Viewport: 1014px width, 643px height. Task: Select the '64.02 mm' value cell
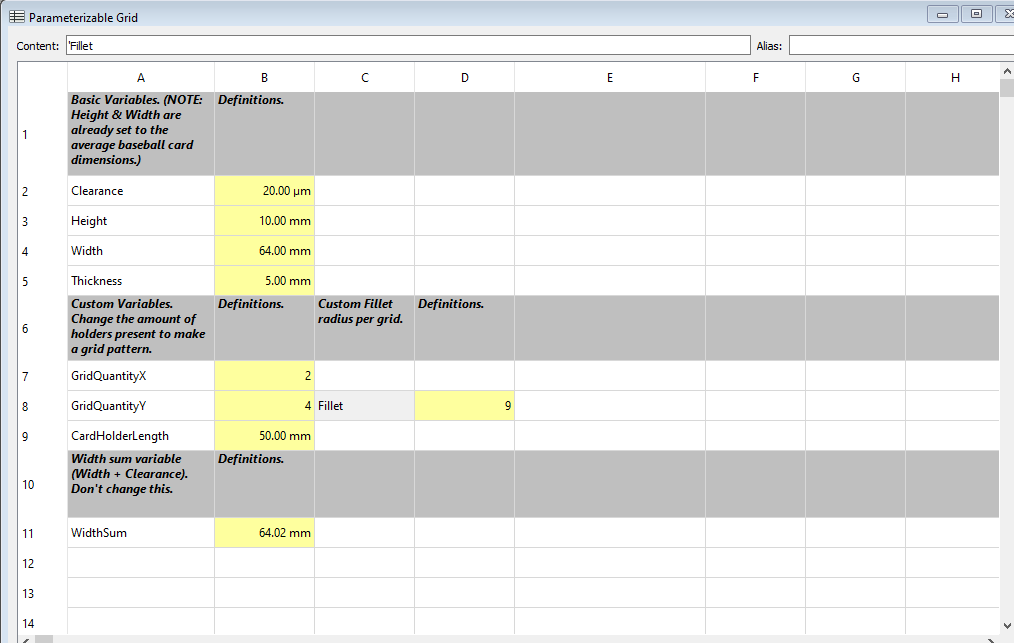coord(264,533)
